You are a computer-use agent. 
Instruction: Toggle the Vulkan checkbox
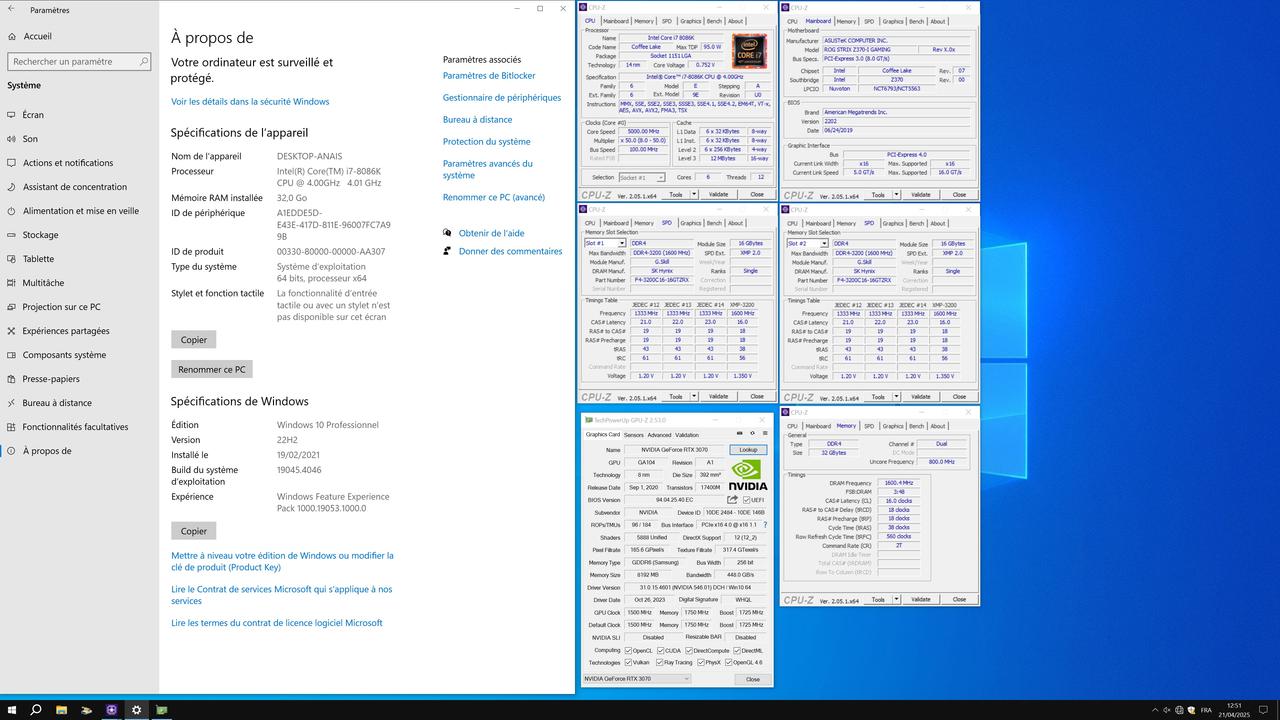628,662
